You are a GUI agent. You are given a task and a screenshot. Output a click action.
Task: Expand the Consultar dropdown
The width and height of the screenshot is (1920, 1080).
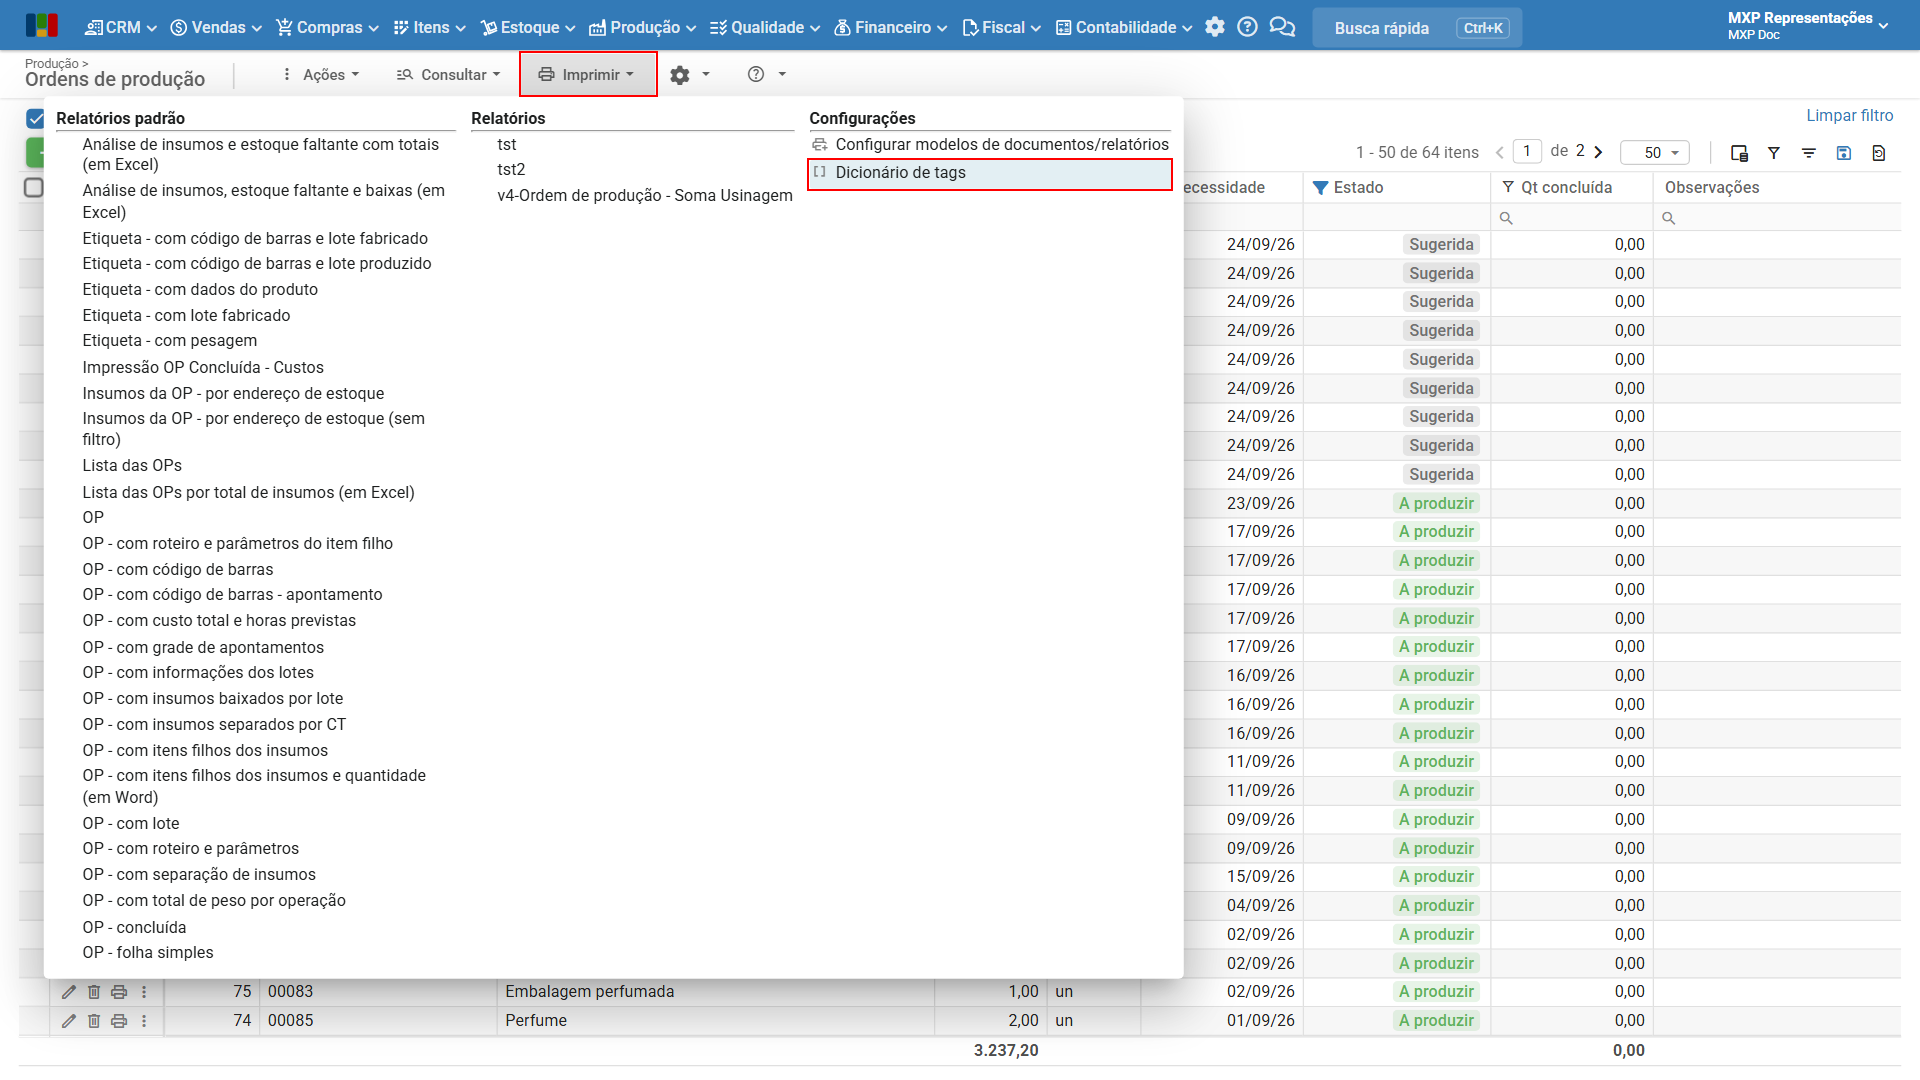pyautogui.click(x=448, y=75)
